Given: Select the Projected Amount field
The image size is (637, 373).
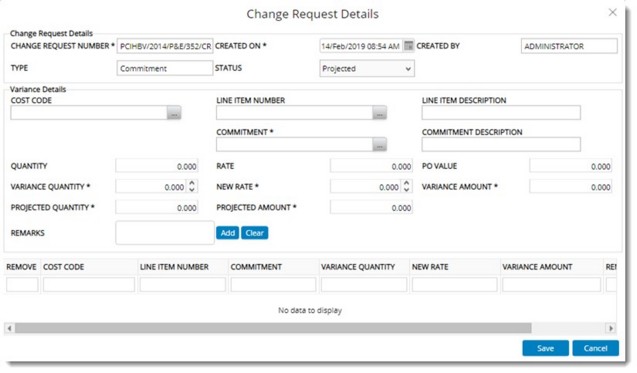Looking at the screenshot, I should [x=371, y=208].
